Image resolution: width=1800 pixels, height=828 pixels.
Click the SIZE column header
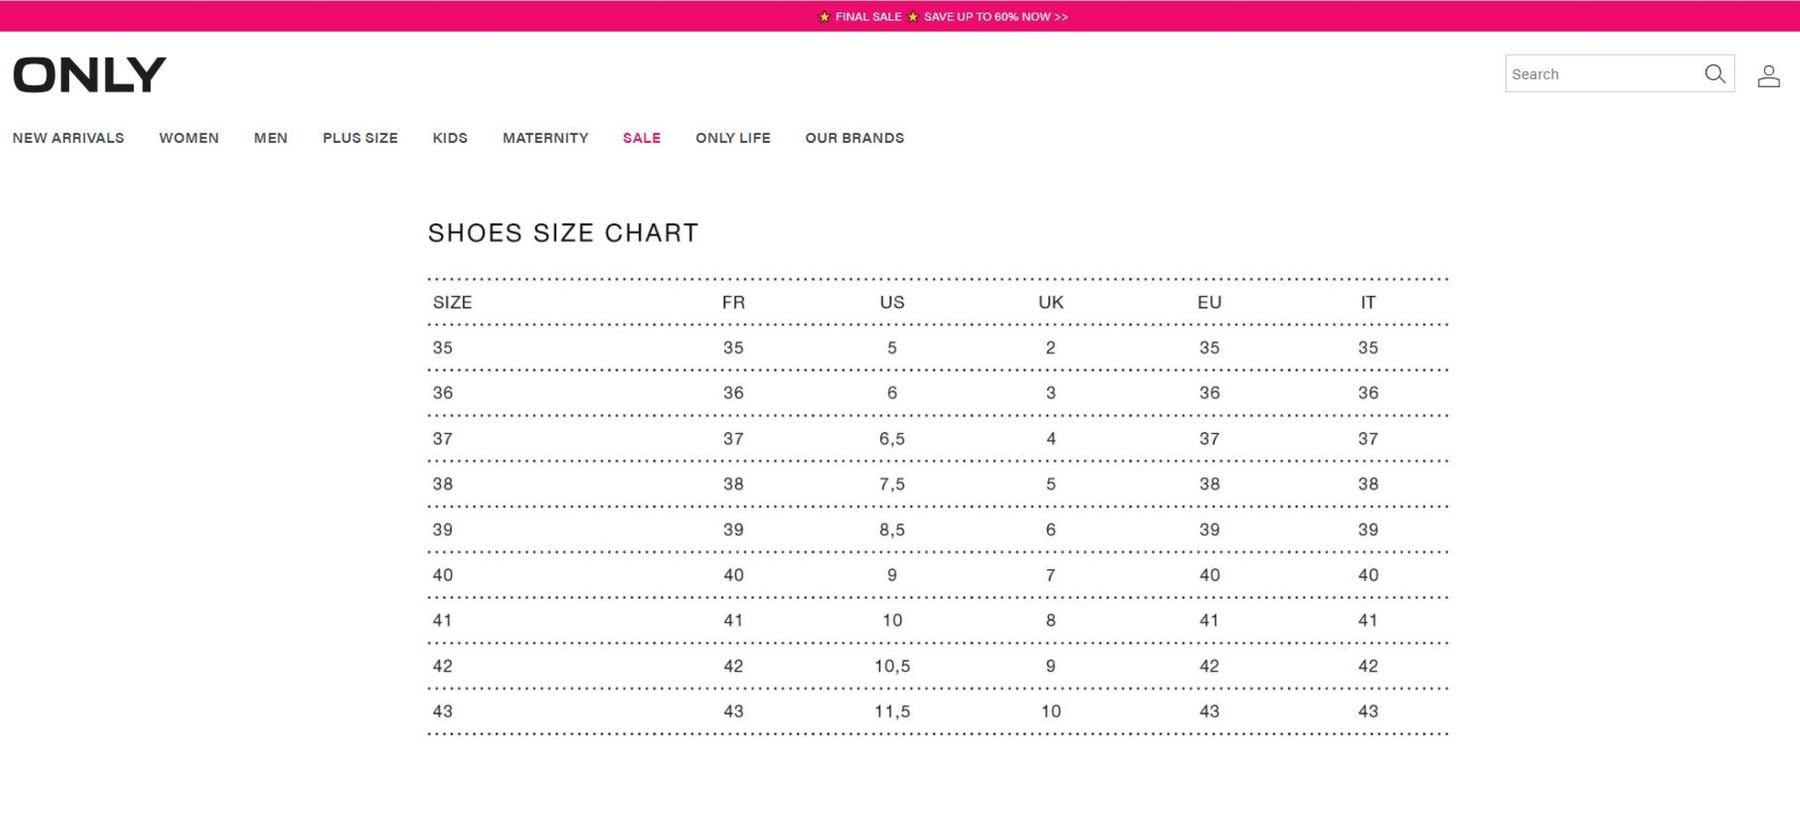point(452,302)
